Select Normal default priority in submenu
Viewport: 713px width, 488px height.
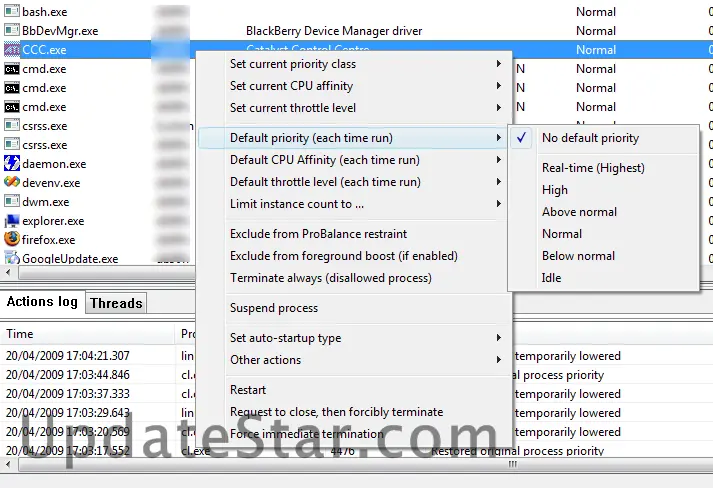[603, 234]
